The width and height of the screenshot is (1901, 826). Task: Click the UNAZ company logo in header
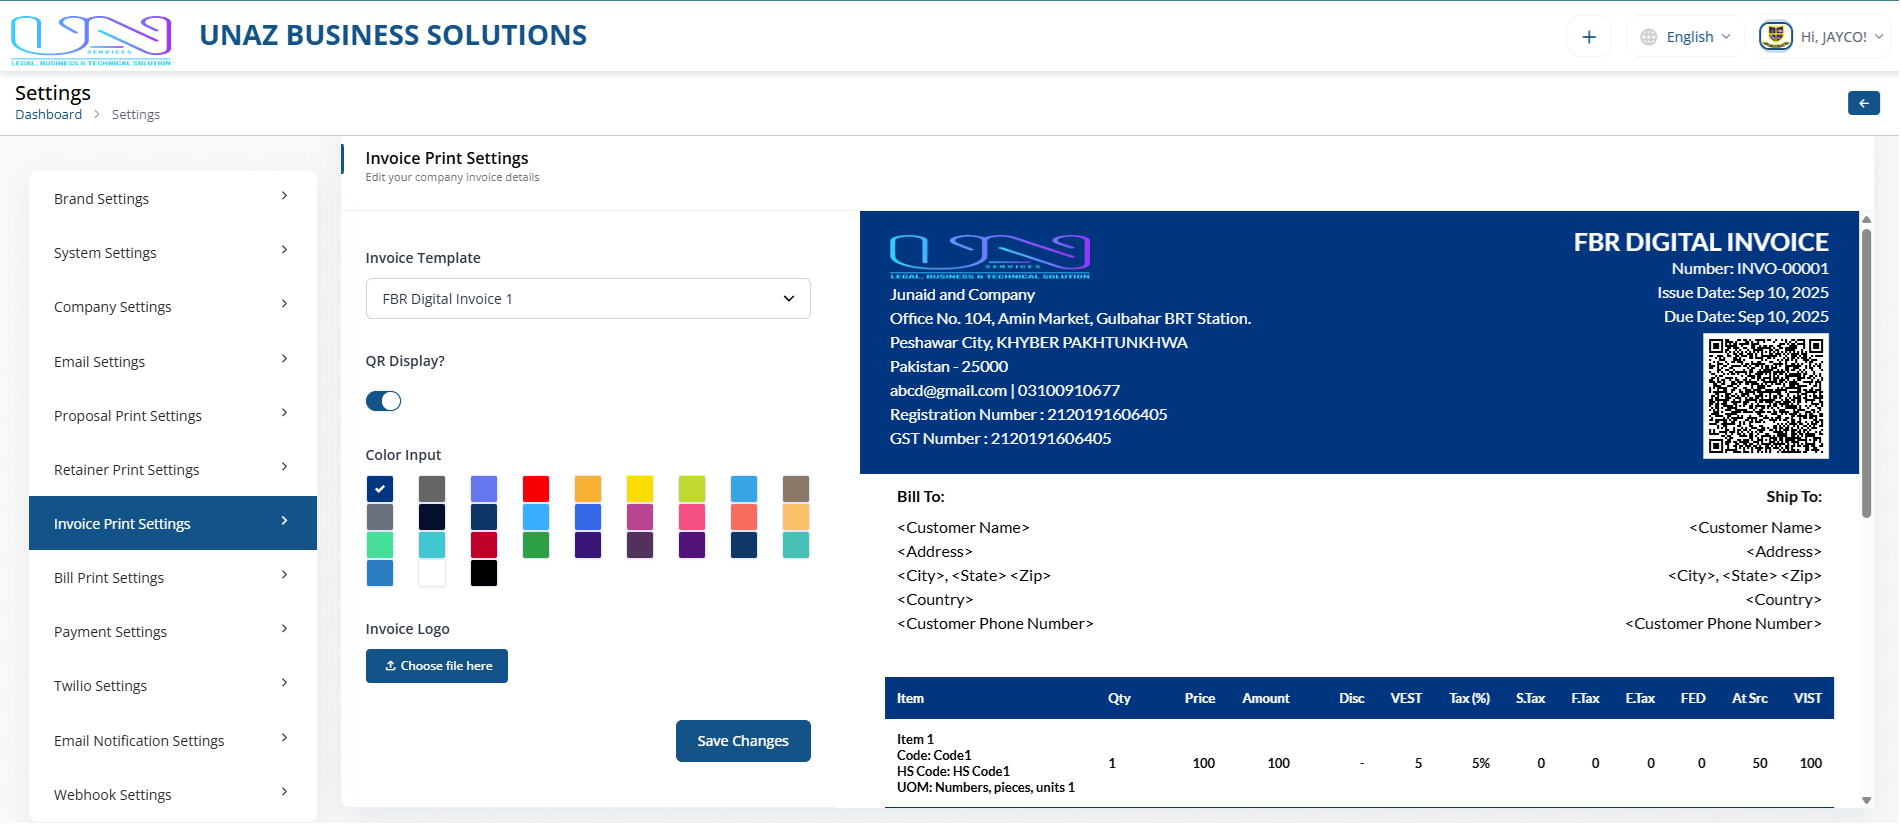coord(91,40)
